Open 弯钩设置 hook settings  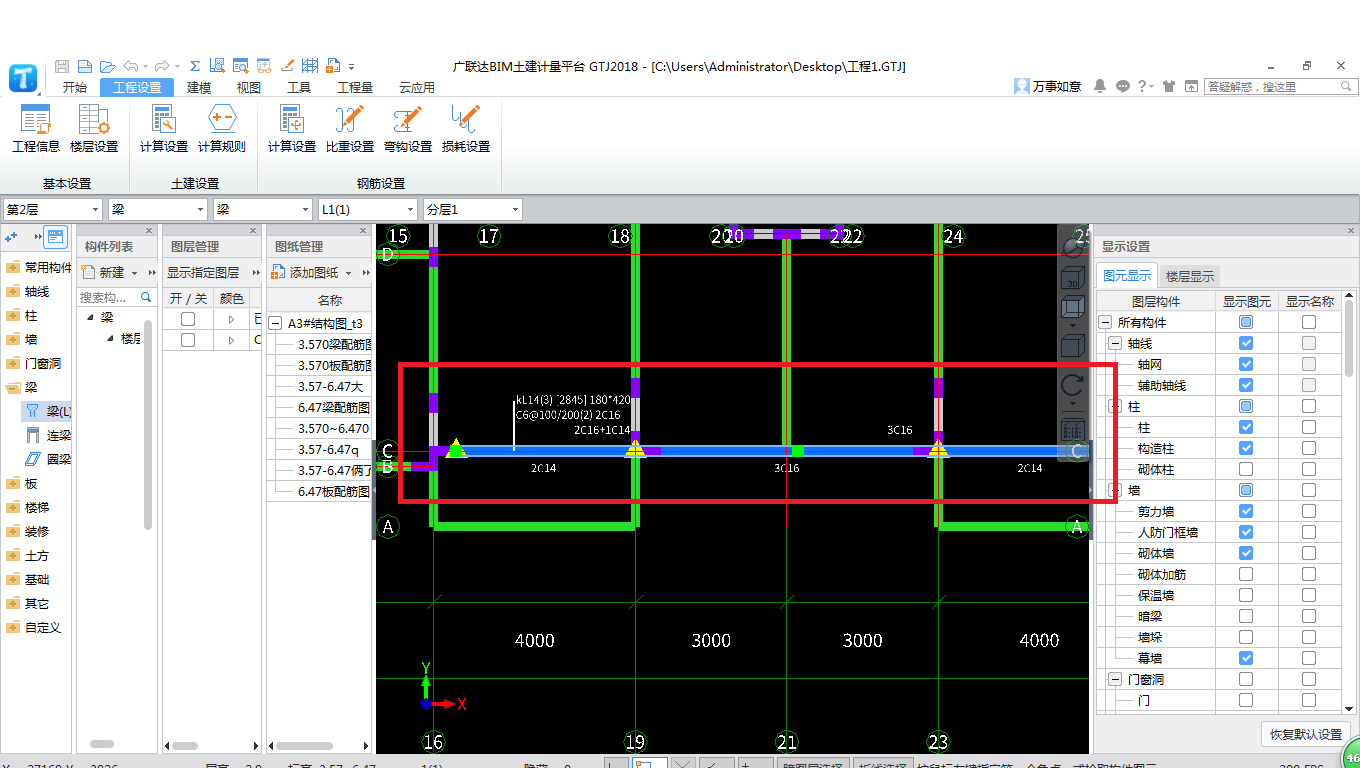click(407, 130)
